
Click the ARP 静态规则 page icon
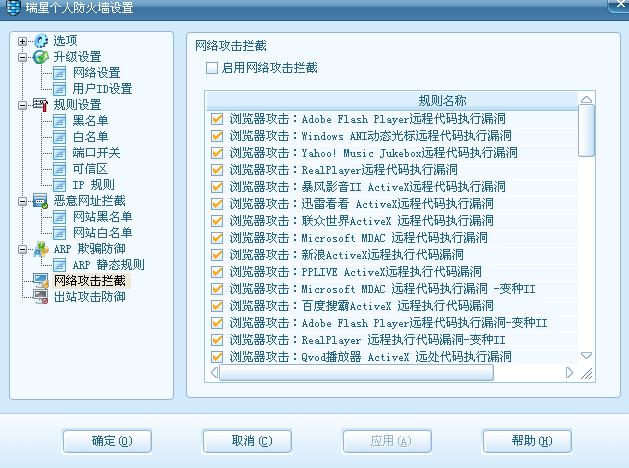click(59, 265)
